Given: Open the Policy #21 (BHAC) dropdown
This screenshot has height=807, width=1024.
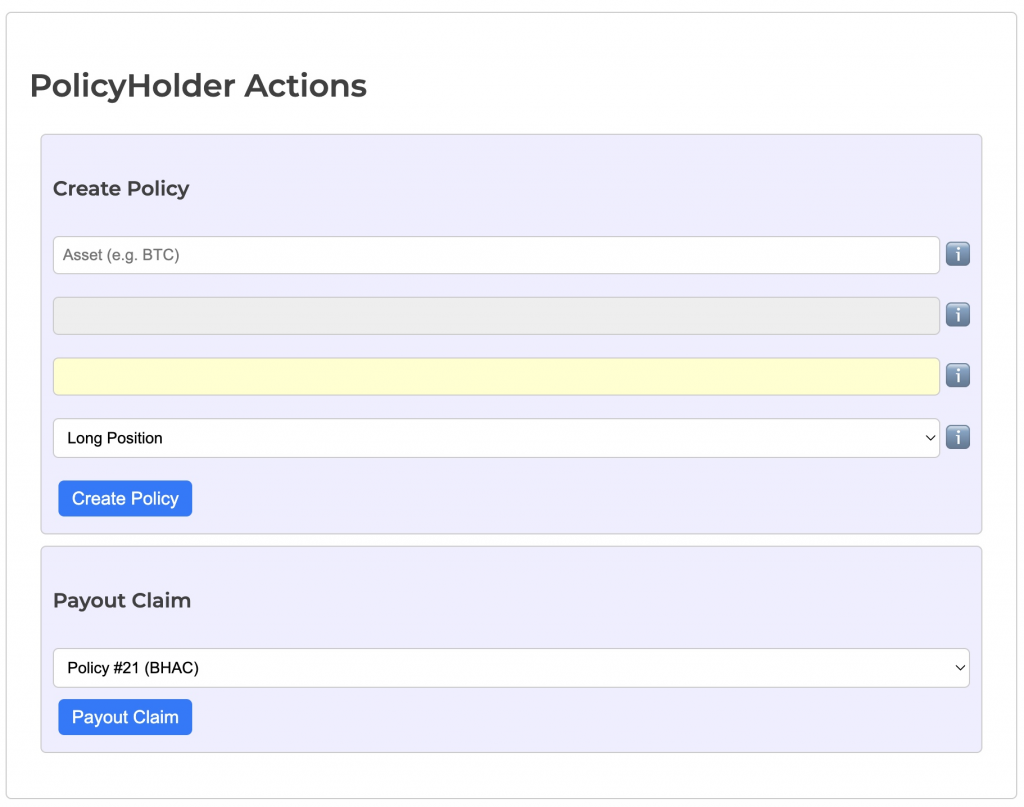Looking at the screenshot, I should pyautogui.click(x=510, y=668).
